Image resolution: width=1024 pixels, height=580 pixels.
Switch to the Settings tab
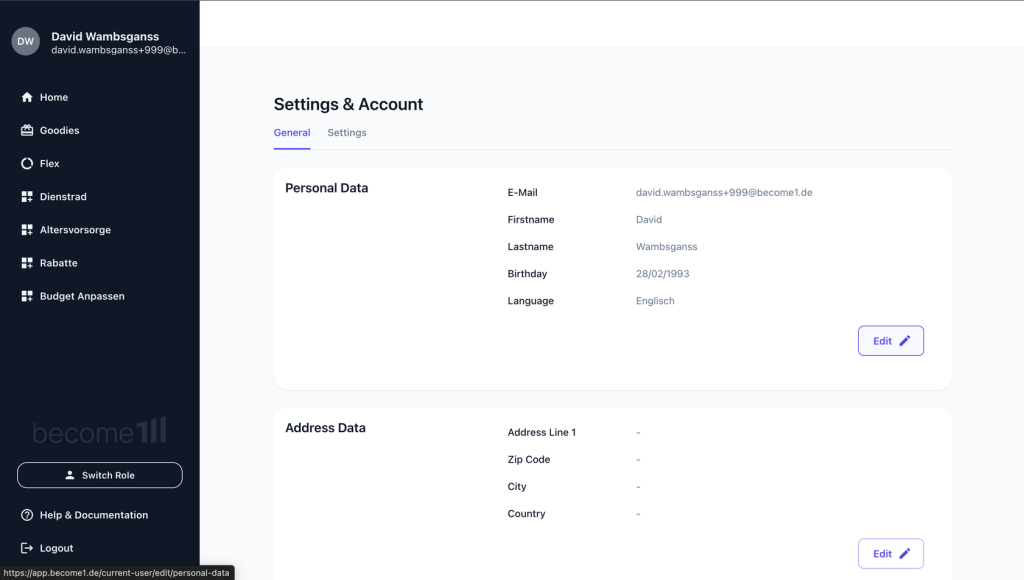(x=347, y=133)
